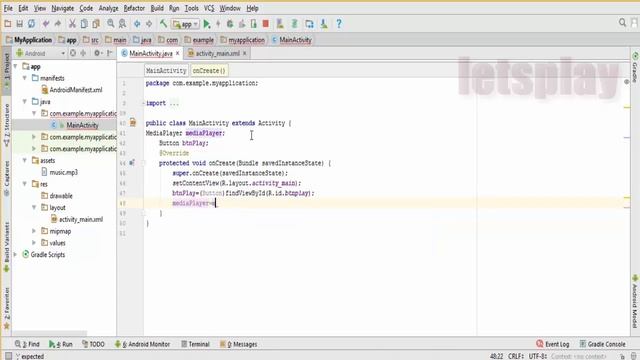Open the TODO tool window
The width and height of the screenshot is (640, 360).
(93, 344)
